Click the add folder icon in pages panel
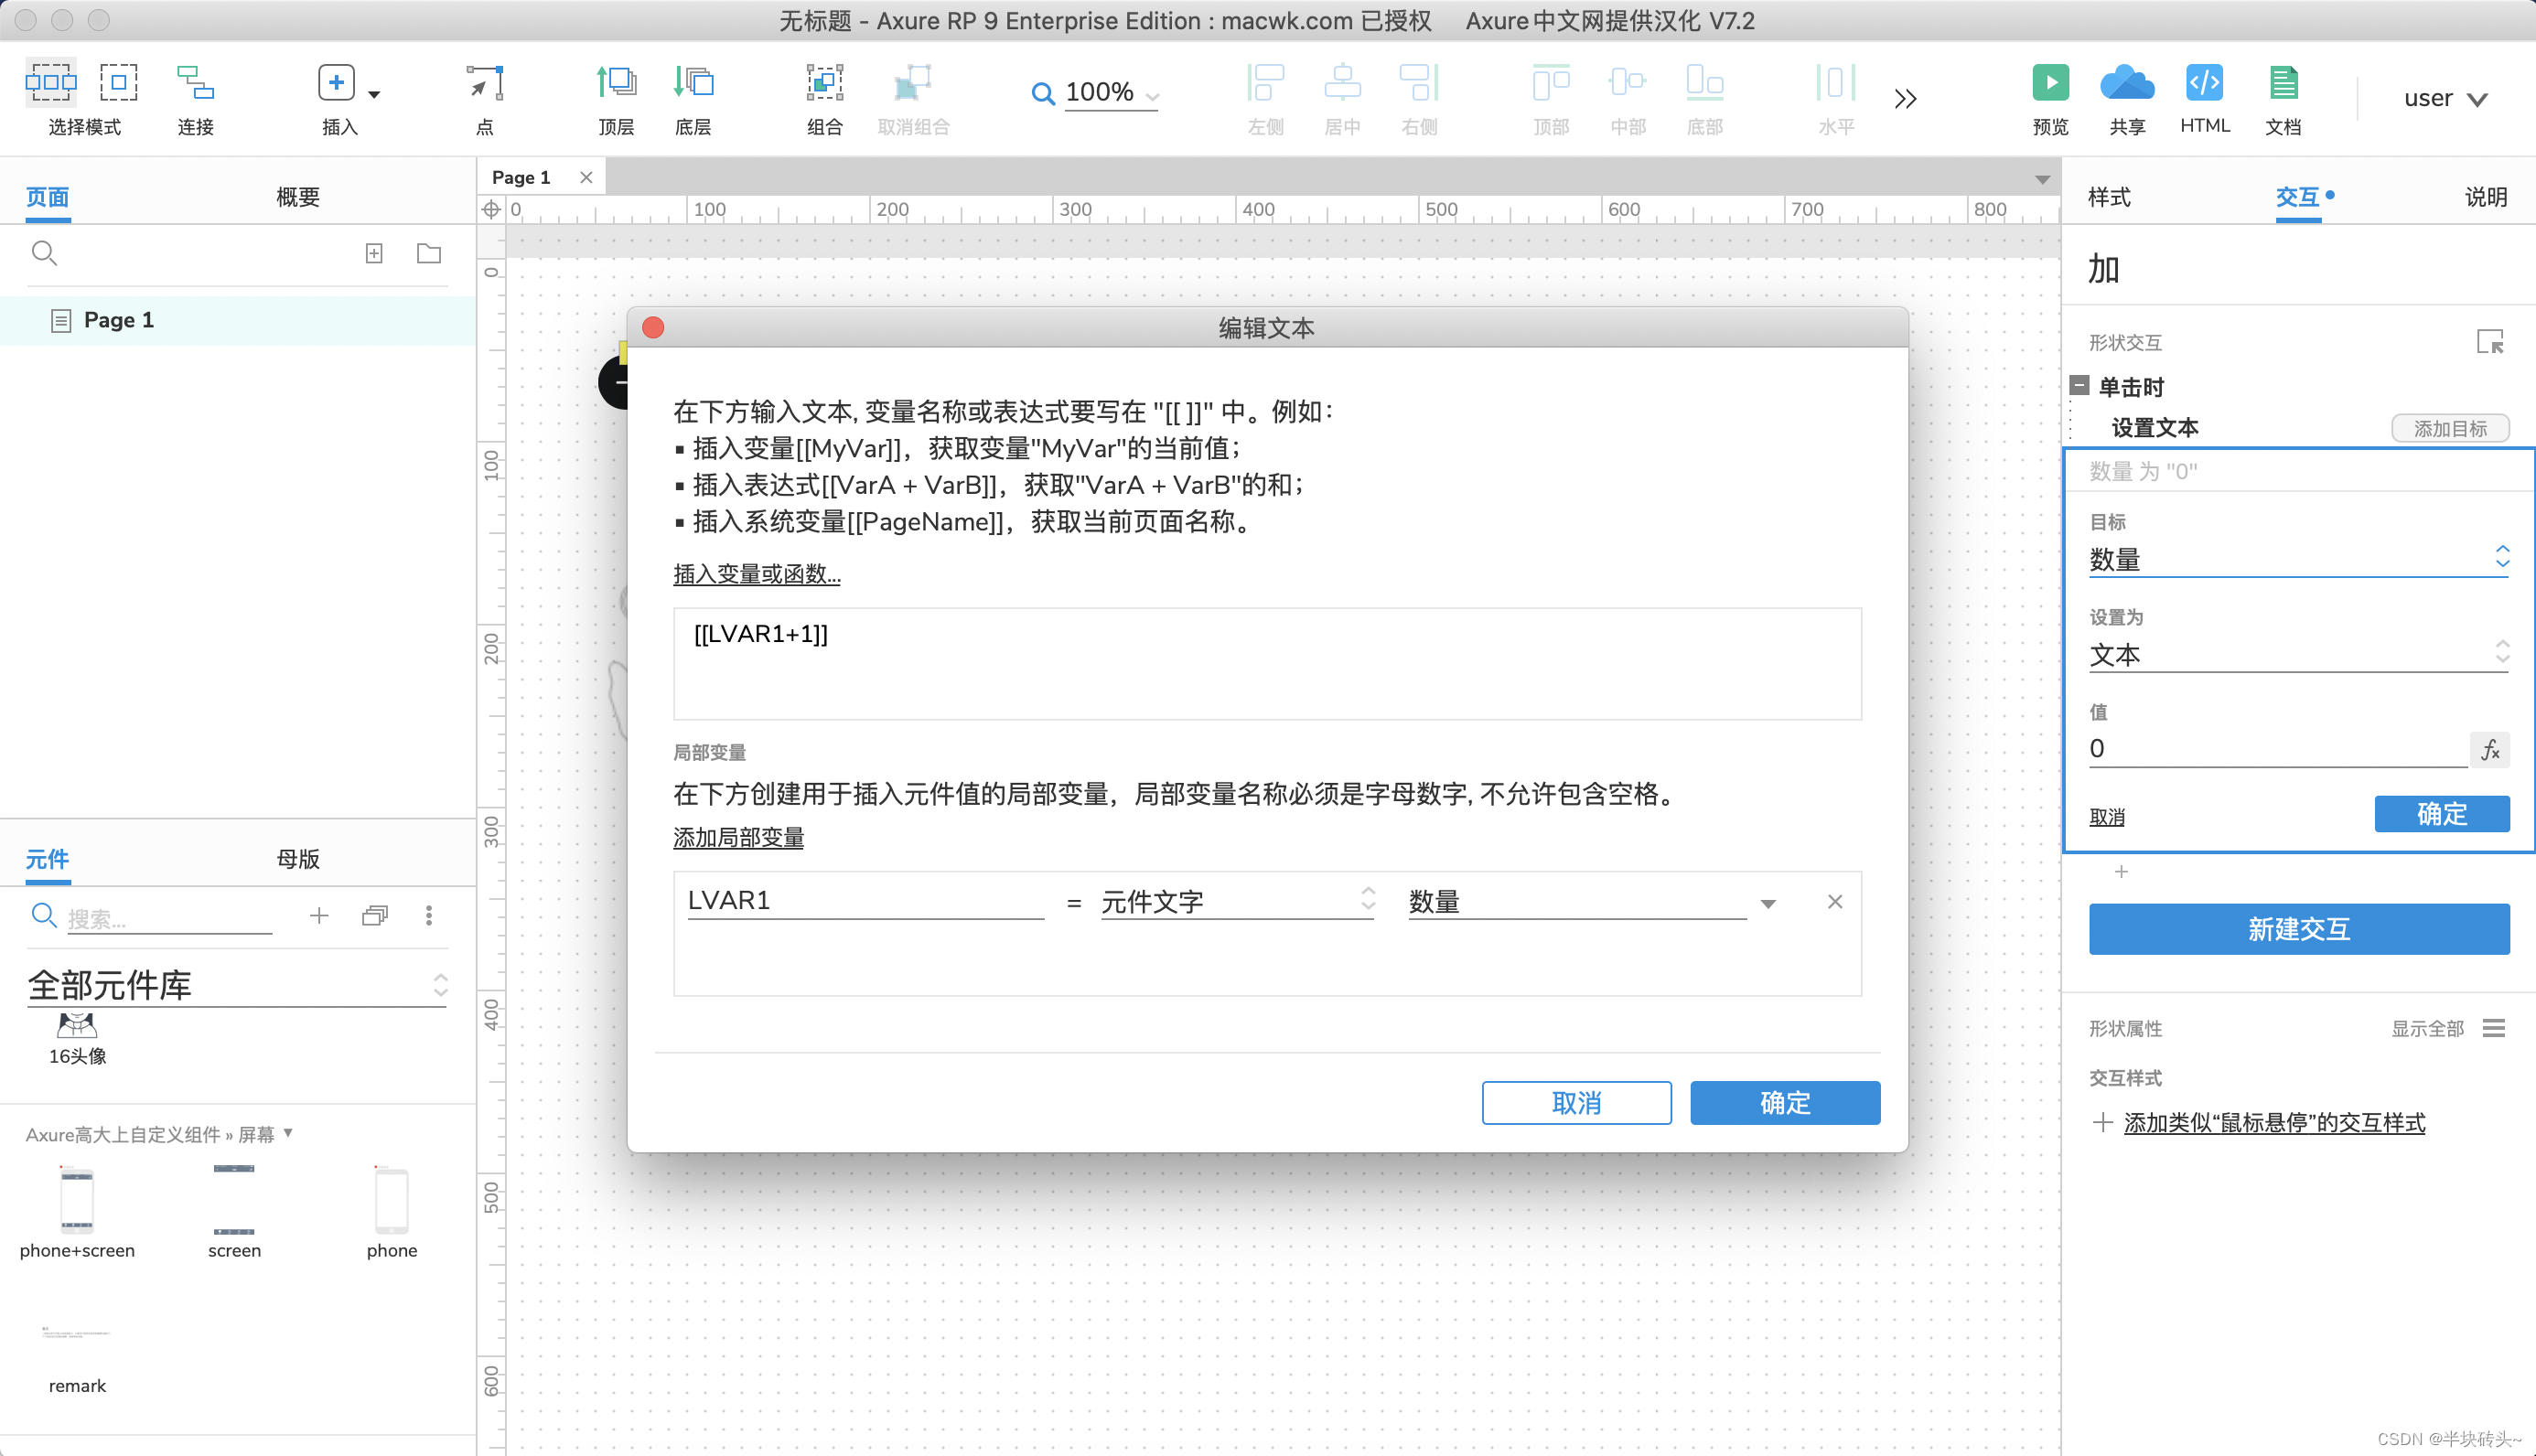Screen dimensions: 2536x1456 point(429,254)
